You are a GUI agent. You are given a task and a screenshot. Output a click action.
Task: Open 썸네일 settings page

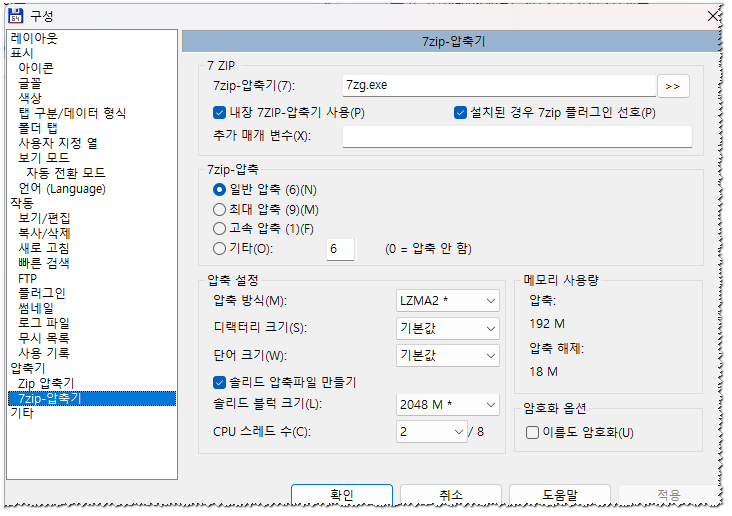(36, 308)
